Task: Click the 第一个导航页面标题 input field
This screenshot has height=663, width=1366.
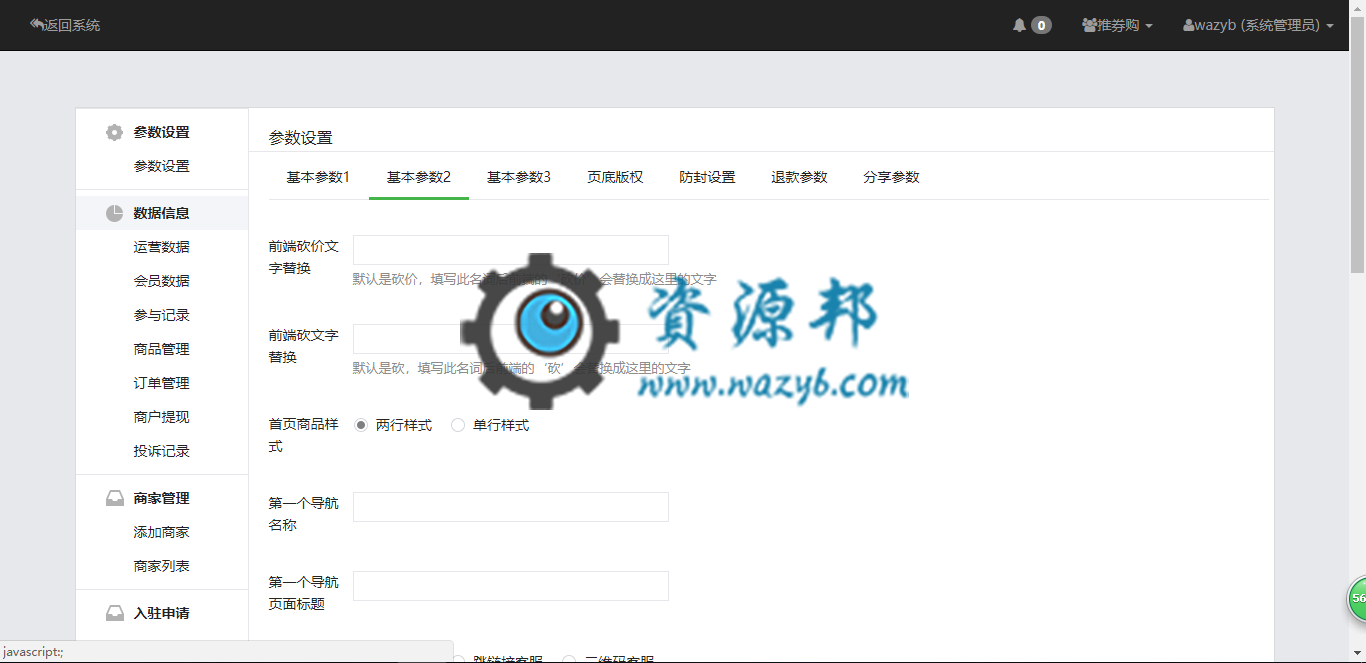Action: 511,586
